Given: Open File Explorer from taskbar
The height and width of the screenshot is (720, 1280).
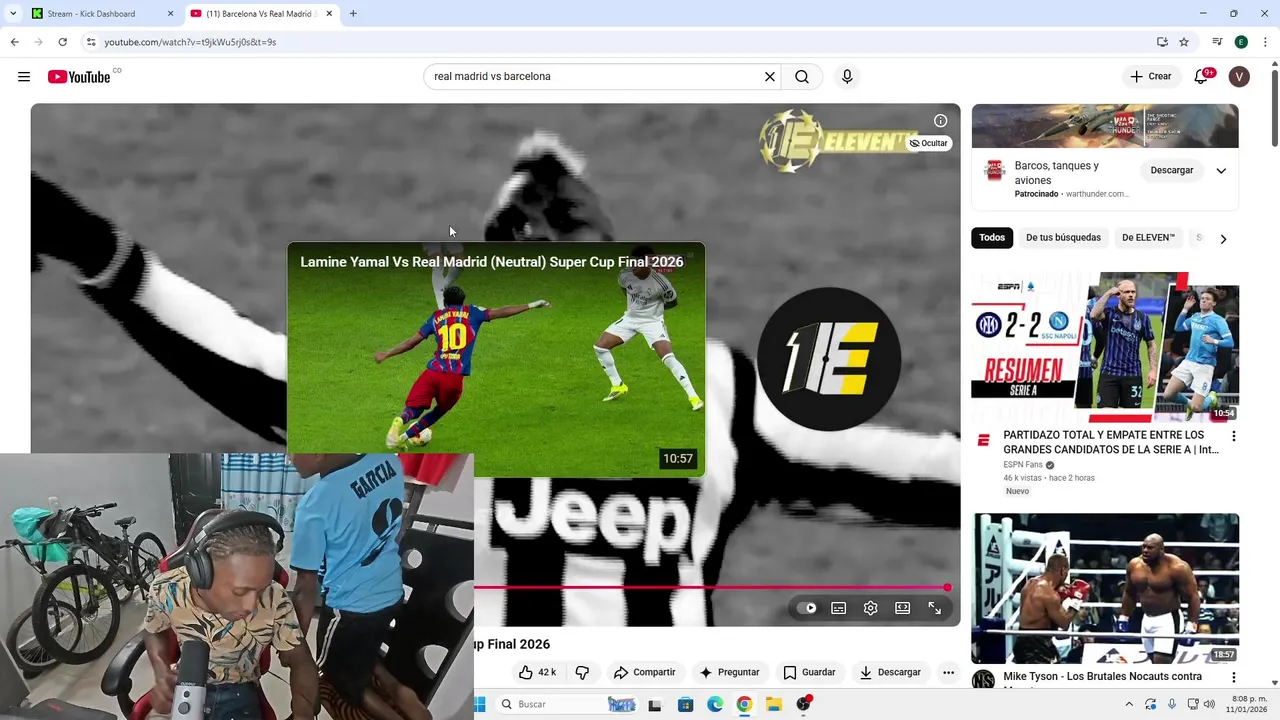Looking at the screenshot, I should [774, 705].
